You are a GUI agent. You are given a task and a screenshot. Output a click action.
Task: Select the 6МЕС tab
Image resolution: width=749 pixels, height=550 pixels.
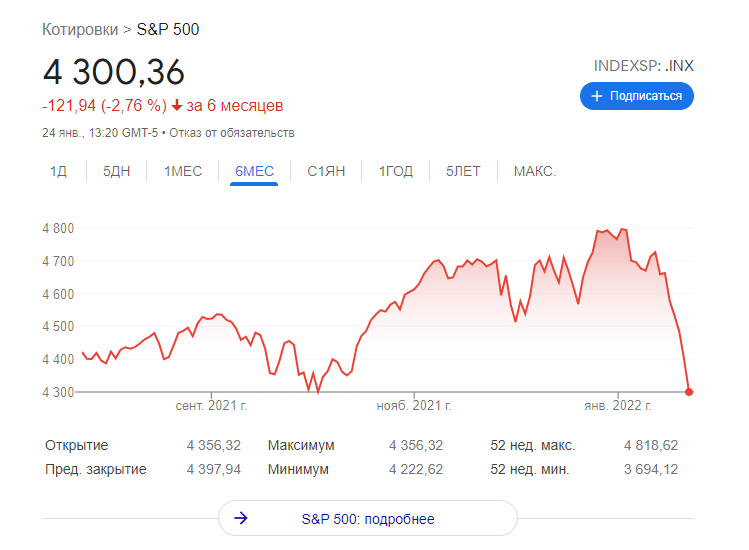coord(254,172)
